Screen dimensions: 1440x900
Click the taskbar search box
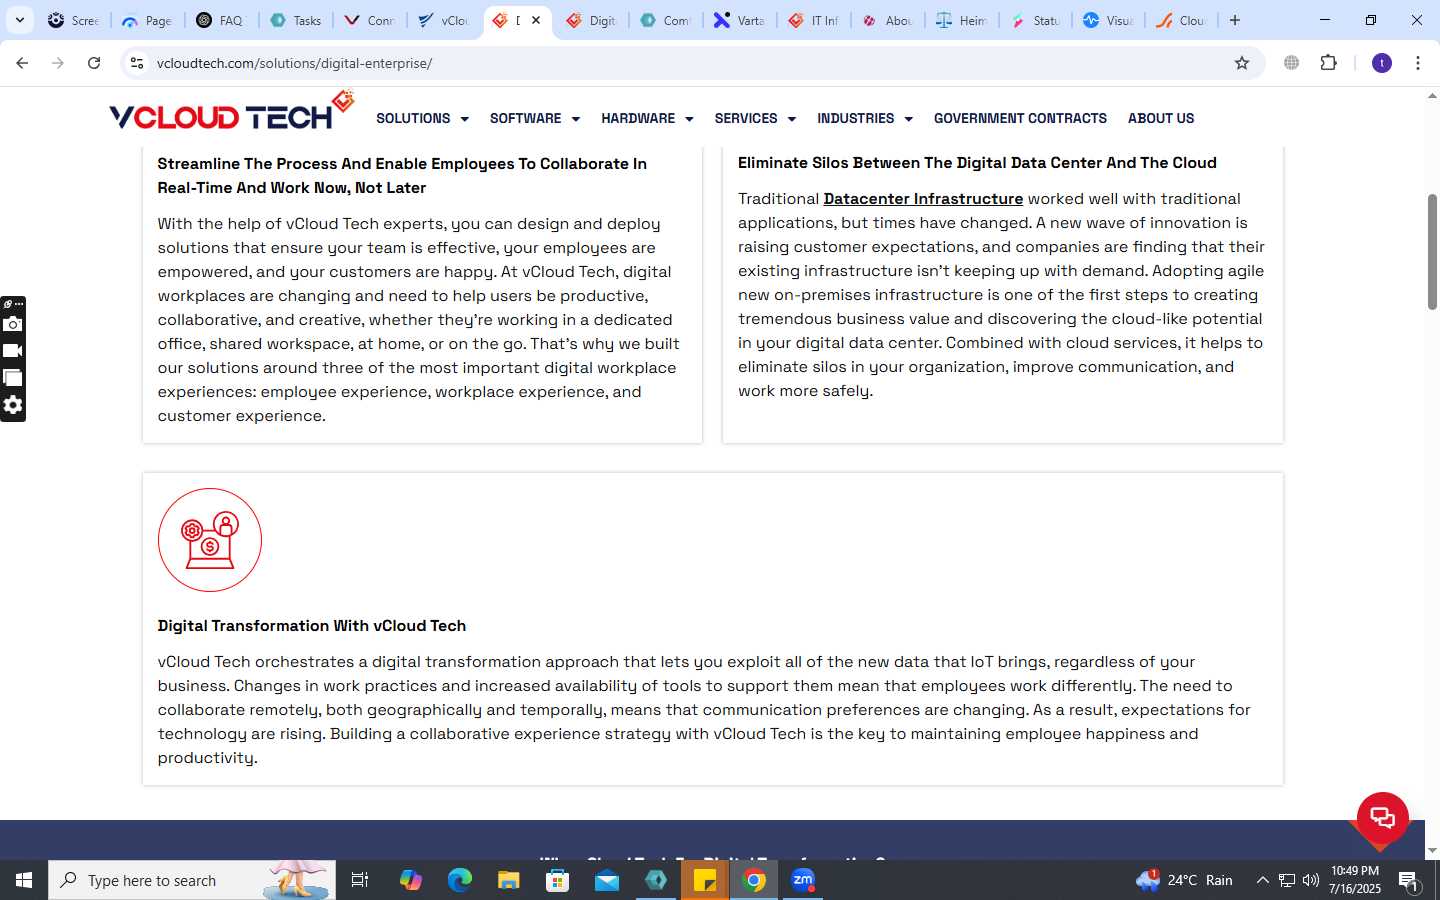(192, 880)
